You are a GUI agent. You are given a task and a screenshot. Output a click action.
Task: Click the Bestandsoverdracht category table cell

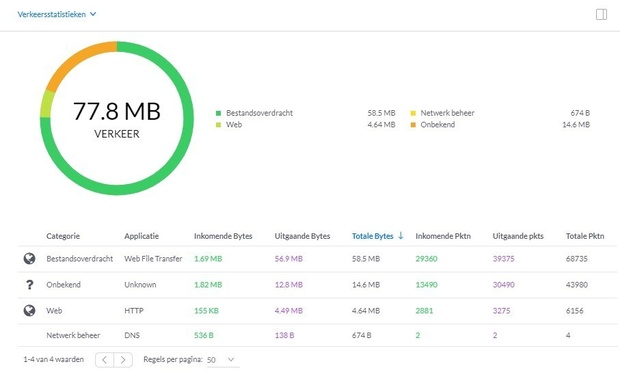point(79,259)
